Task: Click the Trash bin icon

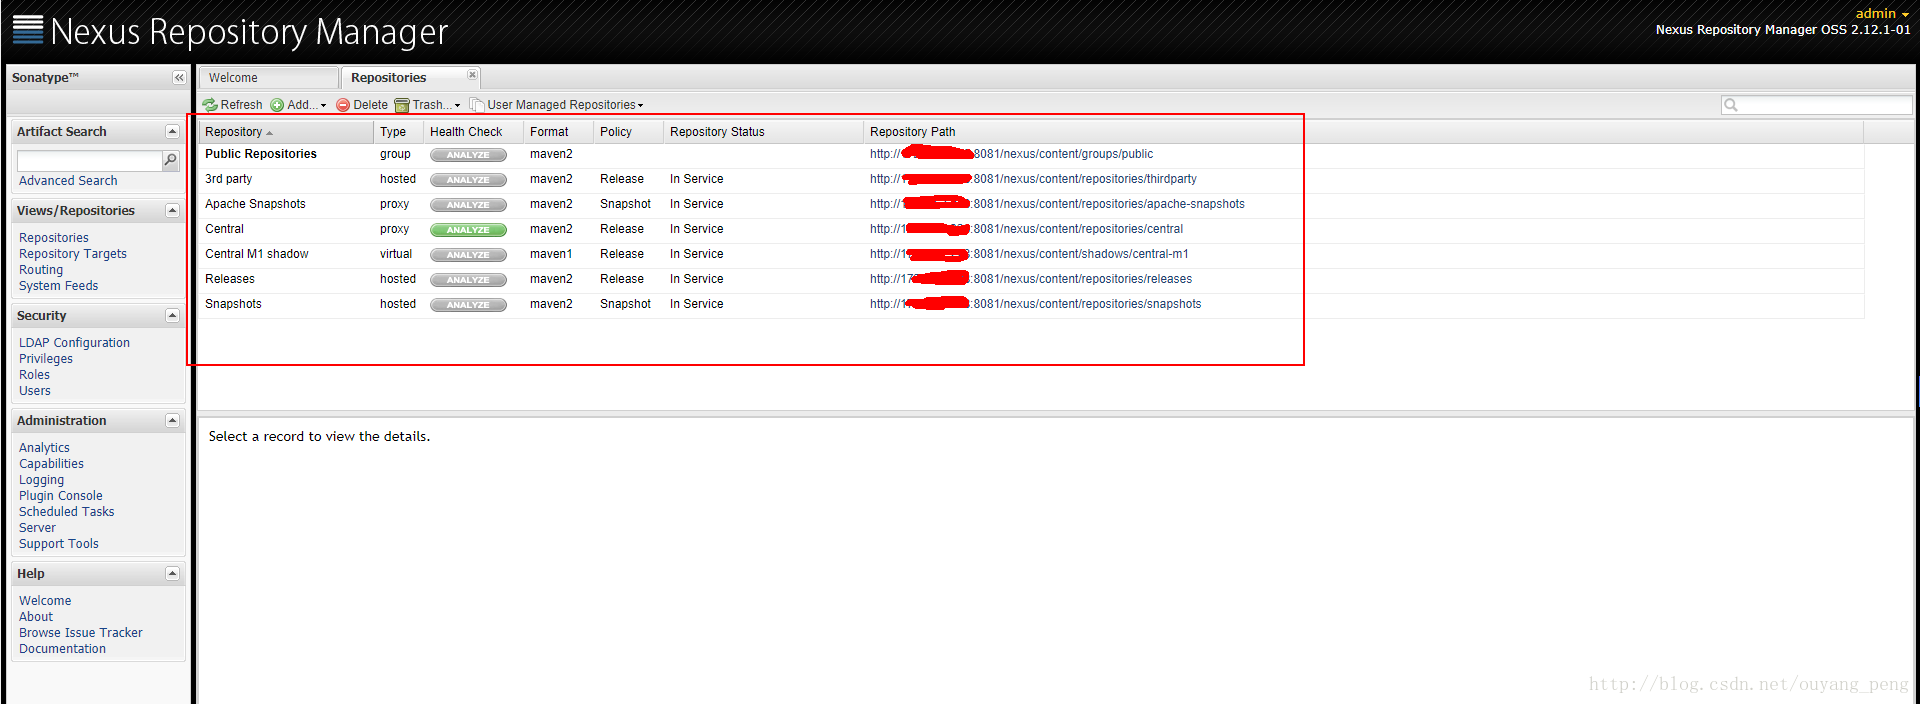Action: [402, 105]
